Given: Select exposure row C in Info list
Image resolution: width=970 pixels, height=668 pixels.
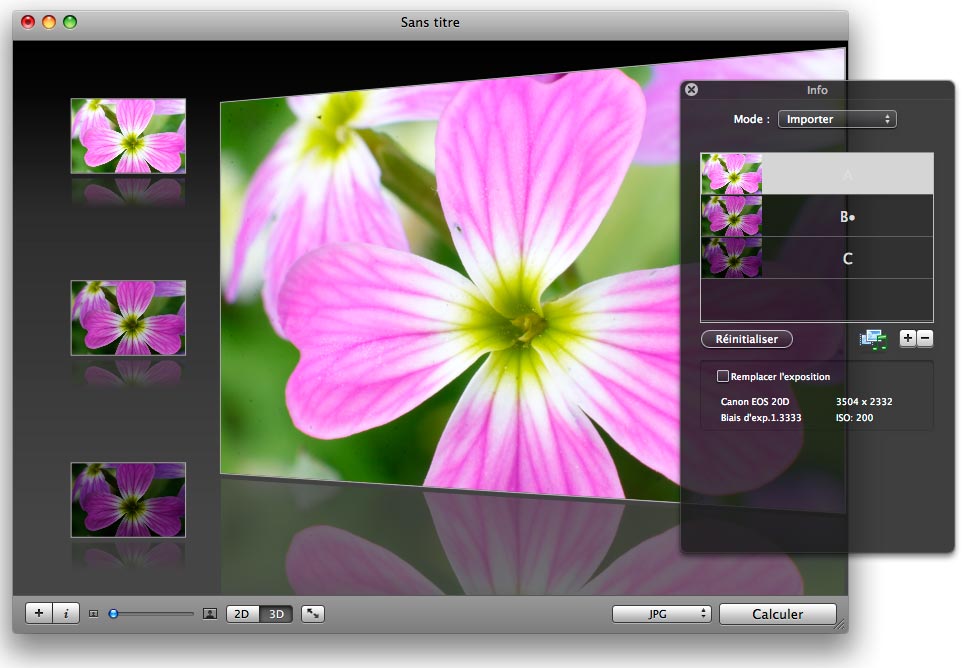Looking at the screenshot, I should tap(817, 257).
